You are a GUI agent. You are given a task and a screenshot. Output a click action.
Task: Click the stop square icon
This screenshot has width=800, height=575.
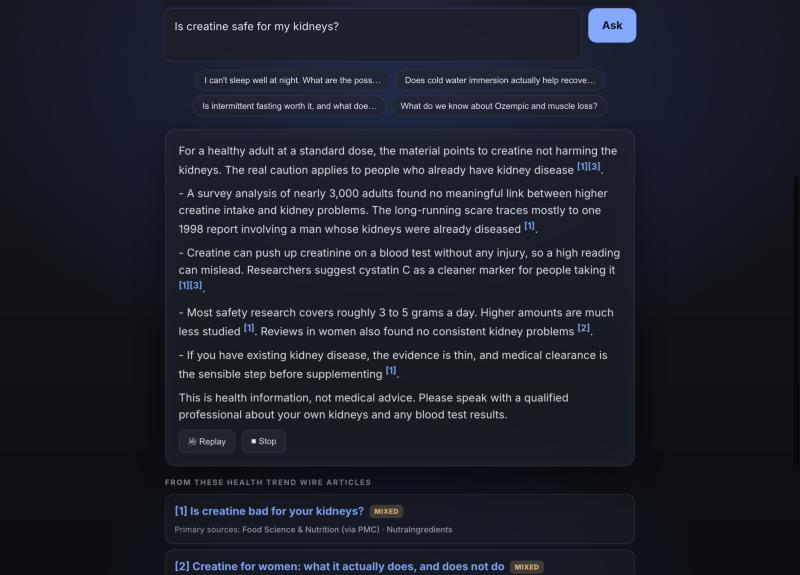(254, 441)
